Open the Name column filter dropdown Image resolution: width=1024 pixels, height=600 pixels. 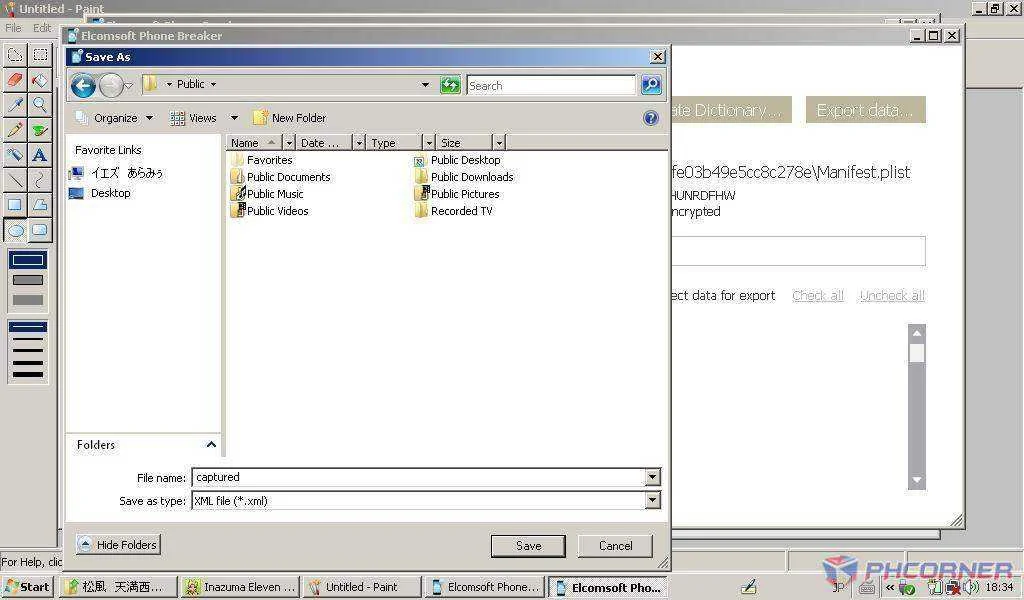pos(289,142)
